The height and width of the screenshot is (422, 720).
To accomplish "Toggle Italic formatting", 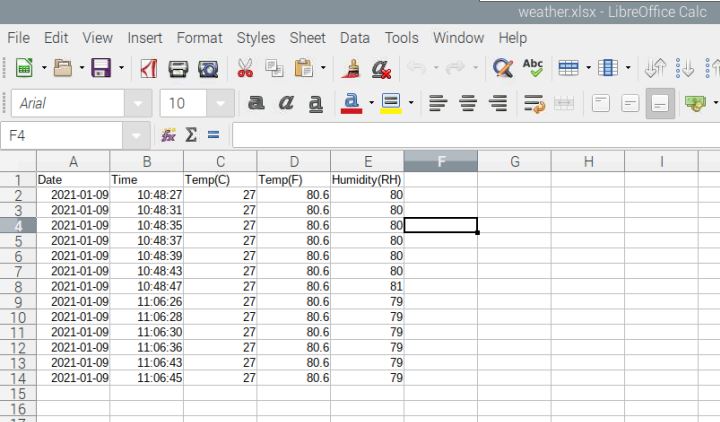I will click(286, 103).
